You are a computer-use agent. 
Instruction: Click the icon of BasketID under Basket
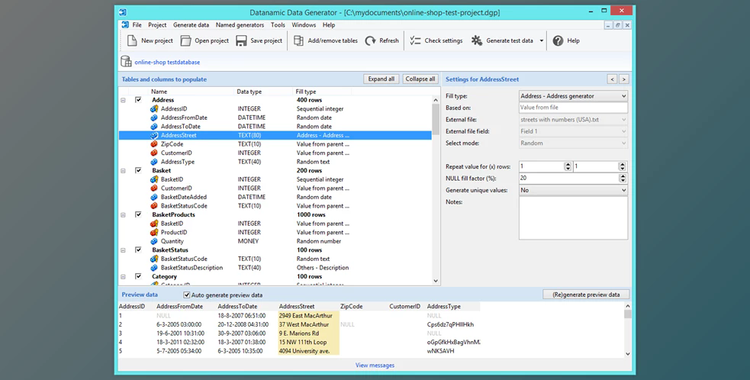[154, 179]
